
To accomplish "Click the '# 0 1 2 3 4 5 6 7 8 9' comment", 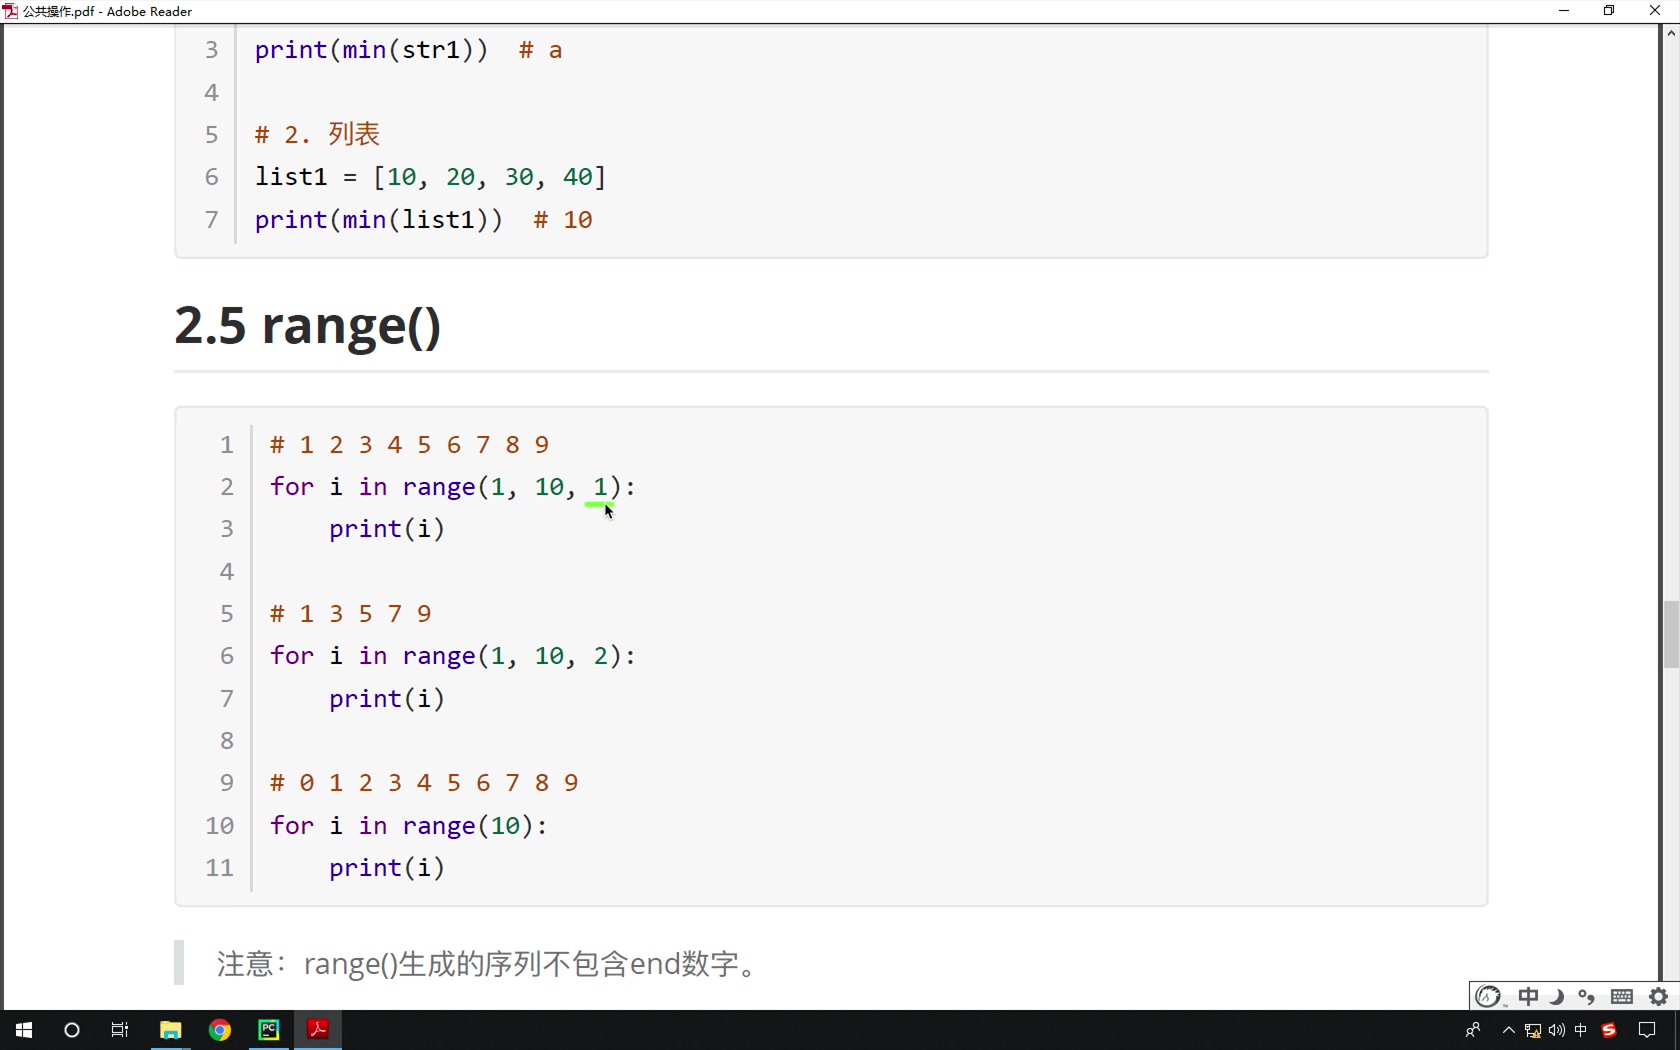I will click(424, 783).
